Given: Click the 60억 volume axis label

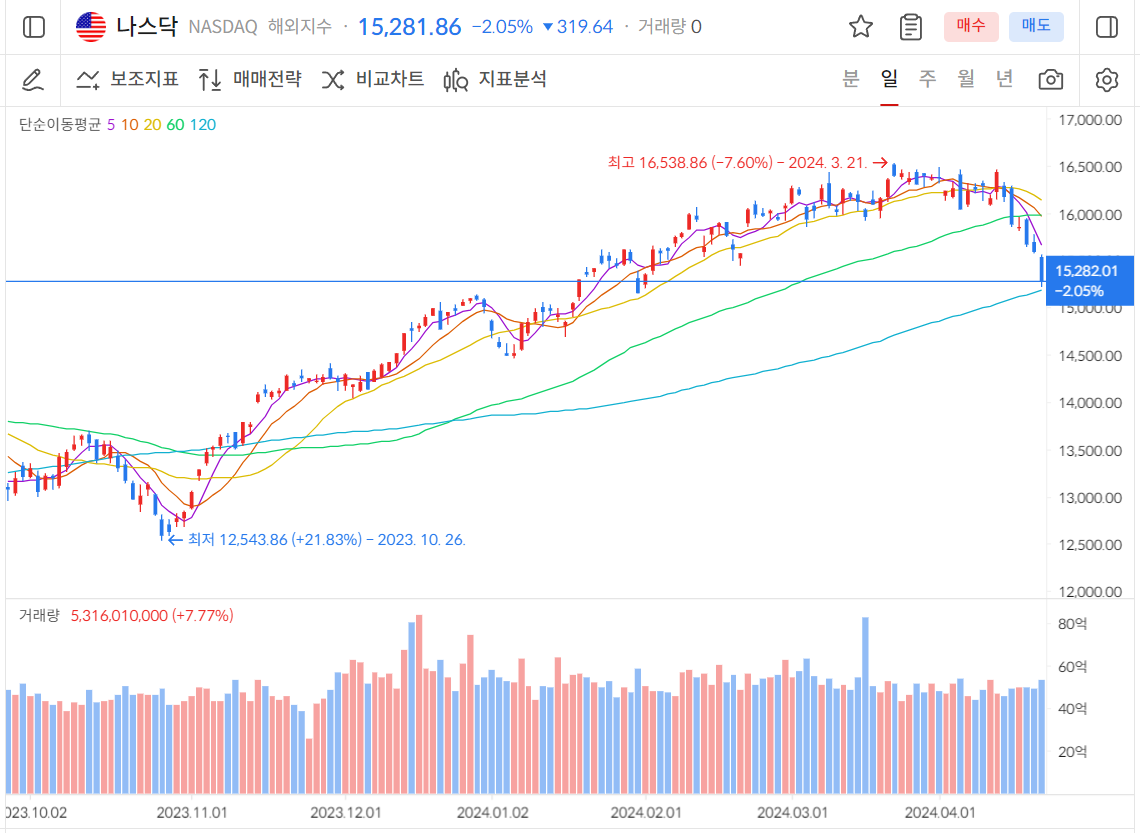Looking at the screenshot, I should click(x=1073, y=667).
